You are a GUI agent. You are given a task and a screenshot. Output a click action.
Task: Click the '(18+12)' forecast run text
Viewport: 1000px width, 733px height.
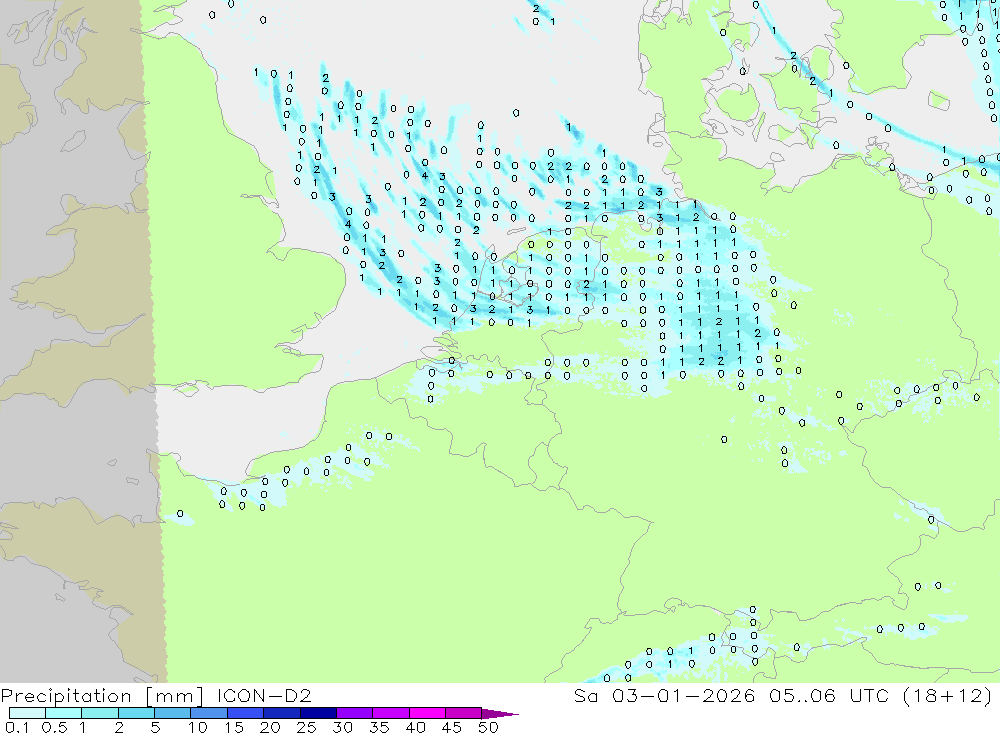click(948, 695)
